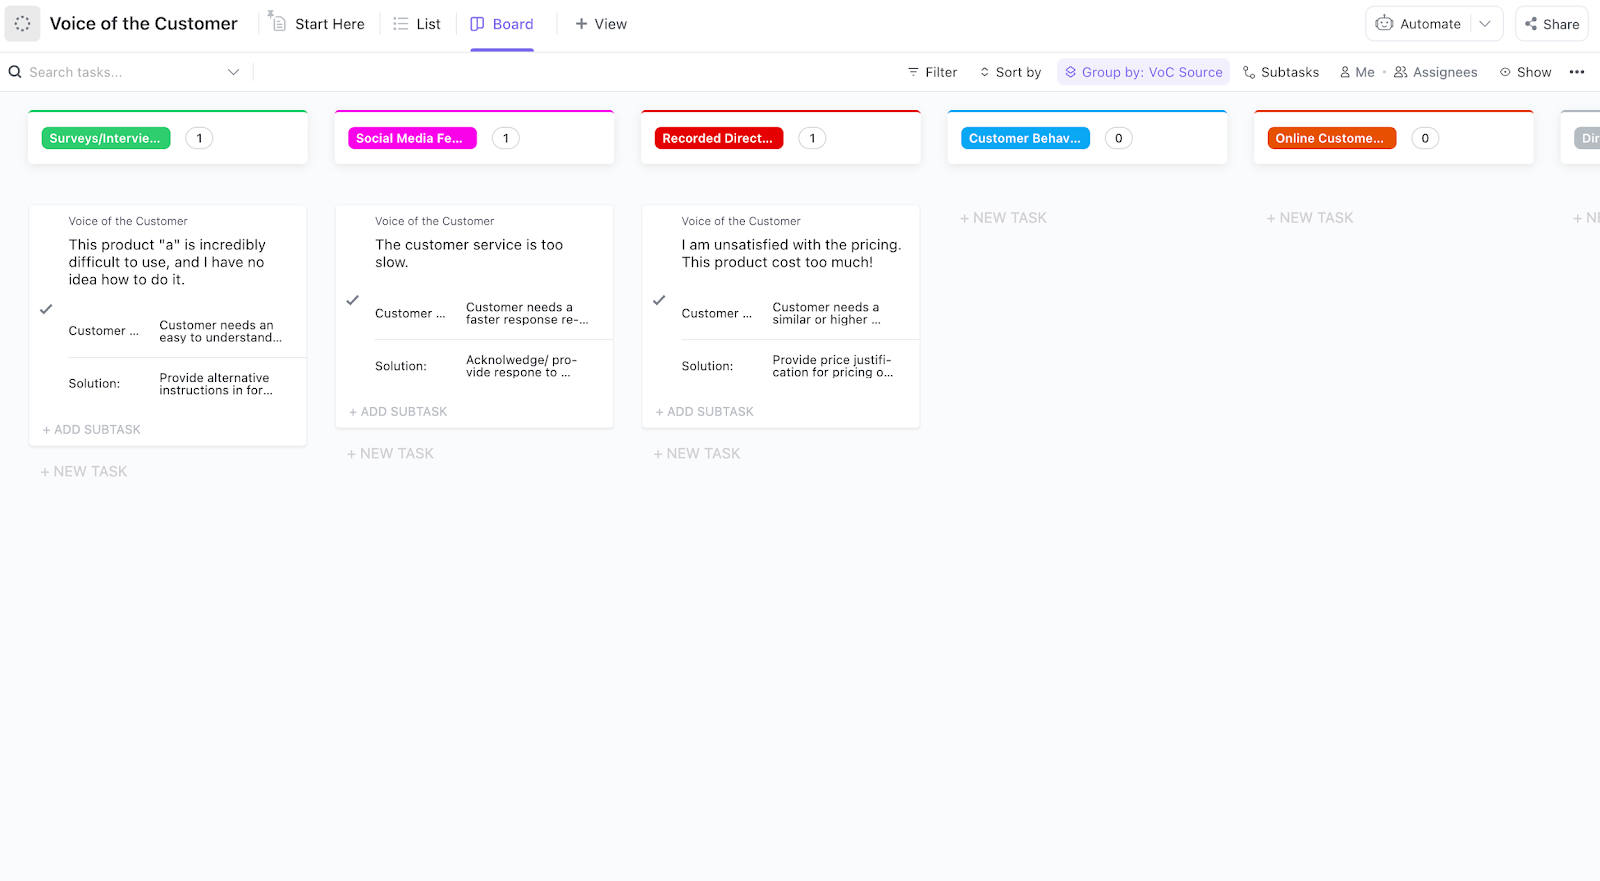This screenshot has width=1600, height=881.
Task: Complete the unsatisfied pricing task checkmark
Action: click(x=659, y=300)
